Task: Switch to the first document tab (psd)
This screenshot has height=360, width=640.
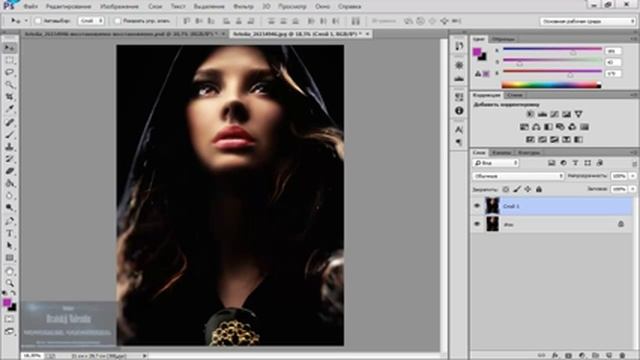Action: pyautogui.click(x=121, y=34)
